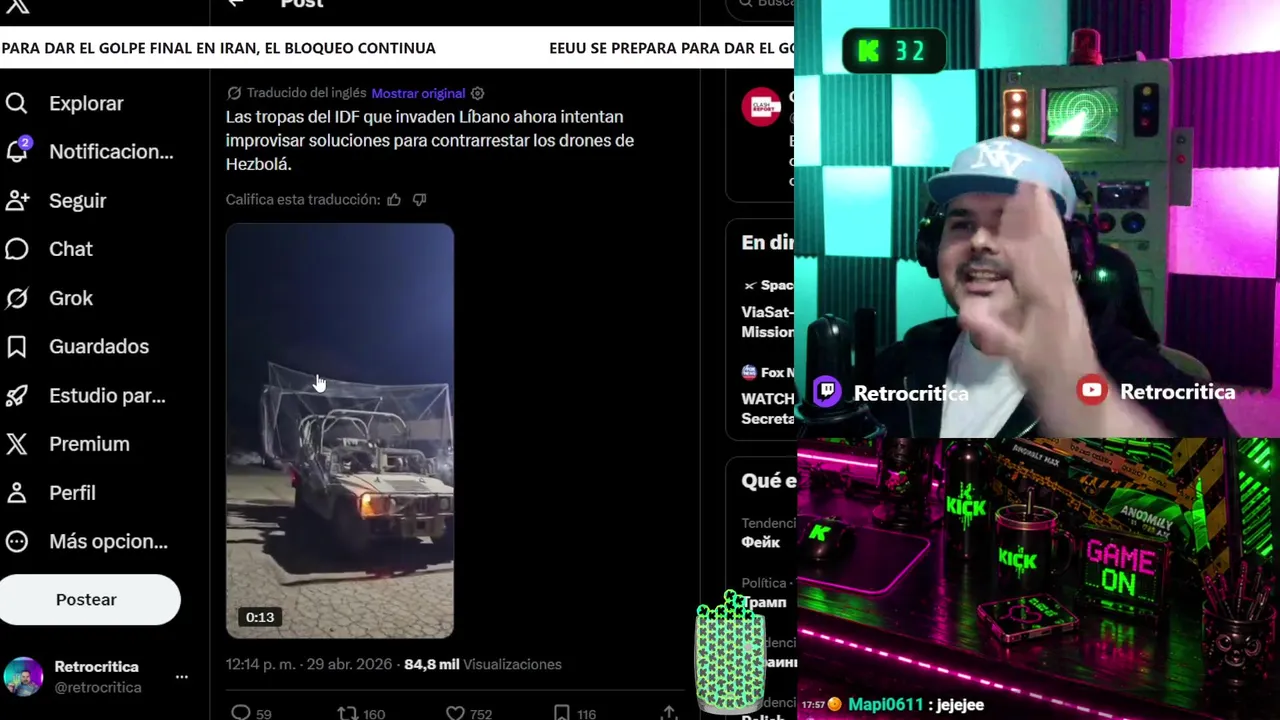
Task: Open Grok in the sidebar
Action: tap(70, 298)
